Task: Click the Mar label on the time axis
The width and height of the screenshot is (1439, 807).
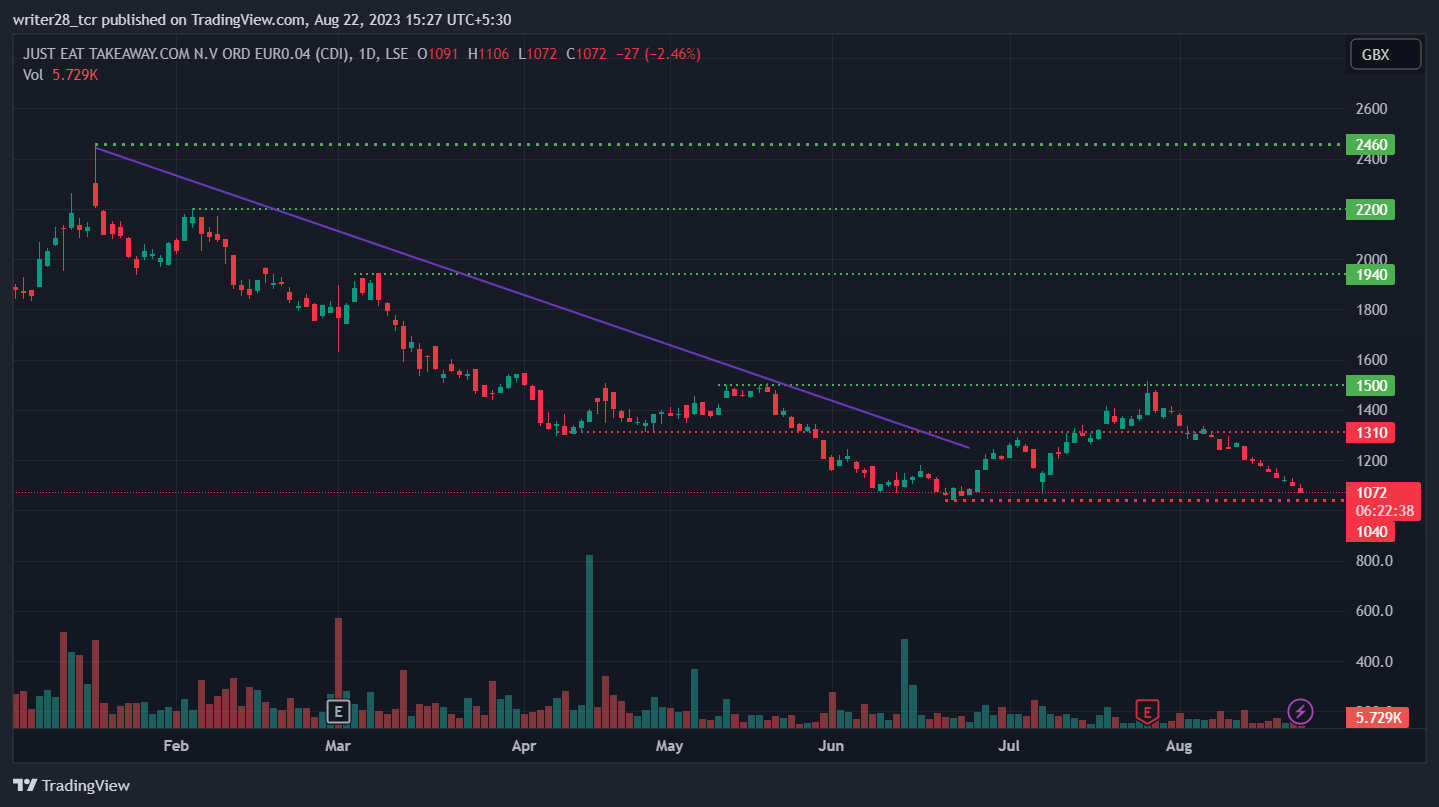Action: (338, 746)
